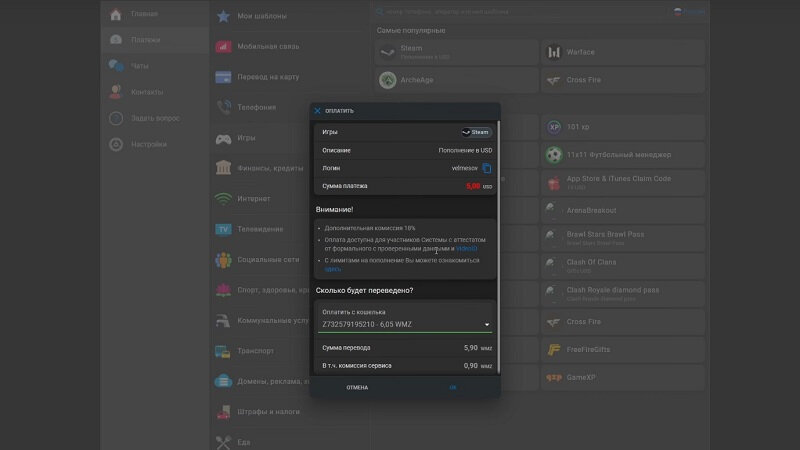Open the Games gamepad category icon
800x450 pixels.
point(223,138)
